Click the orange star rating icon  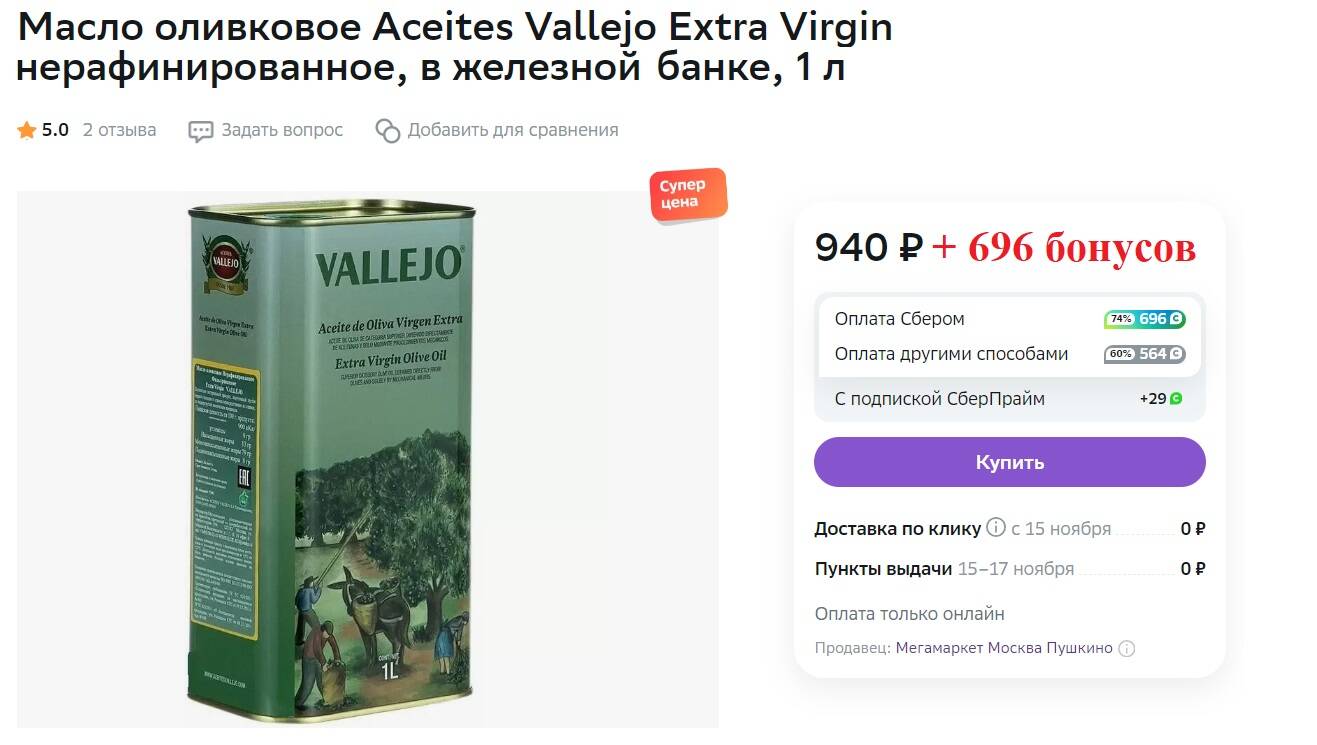tap(26, 130)
